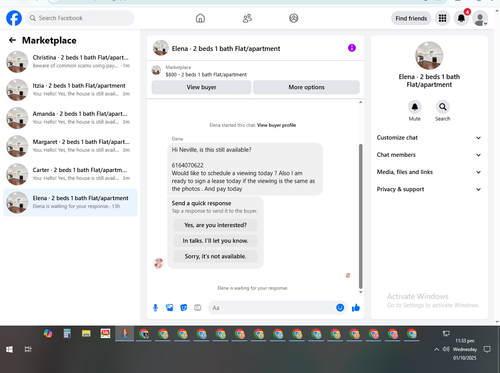Mute this conversation
Image resolution: width=500 pixels, height=373 pixels.
(415, 107)
